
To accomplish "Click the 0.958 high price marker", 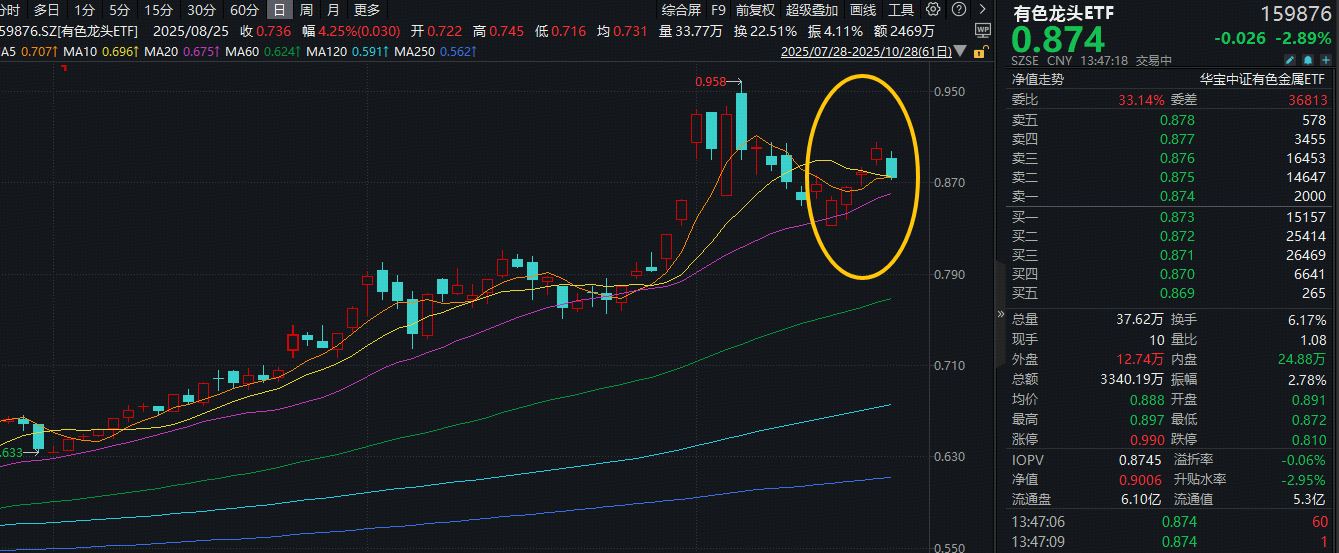I will (x=710, y=81).
